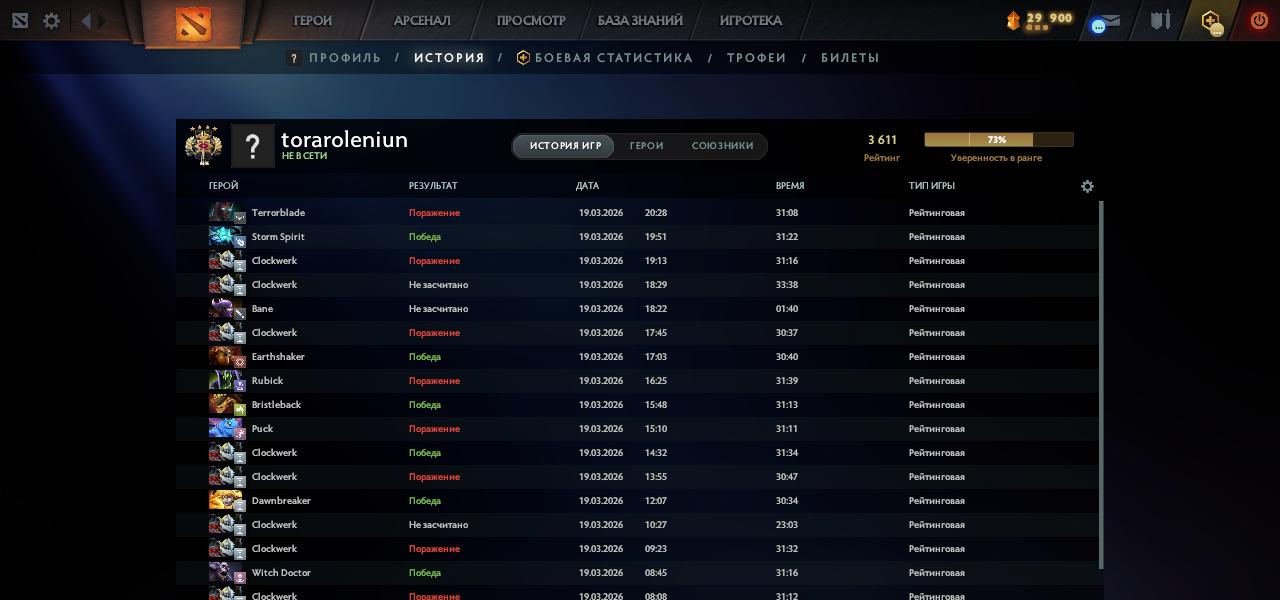
Task: Click the rank medal beside toraroleniun
Action: (203, 146)
